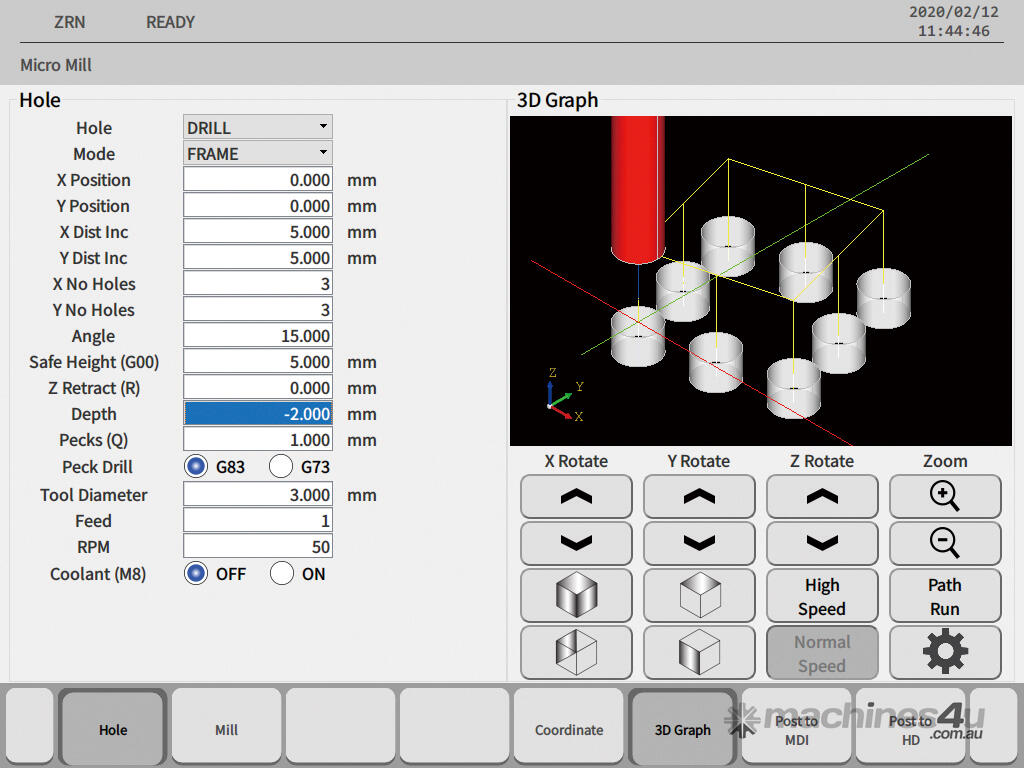
Task: Expand the Mode FRAME dropdown
Action: point(258,154)
